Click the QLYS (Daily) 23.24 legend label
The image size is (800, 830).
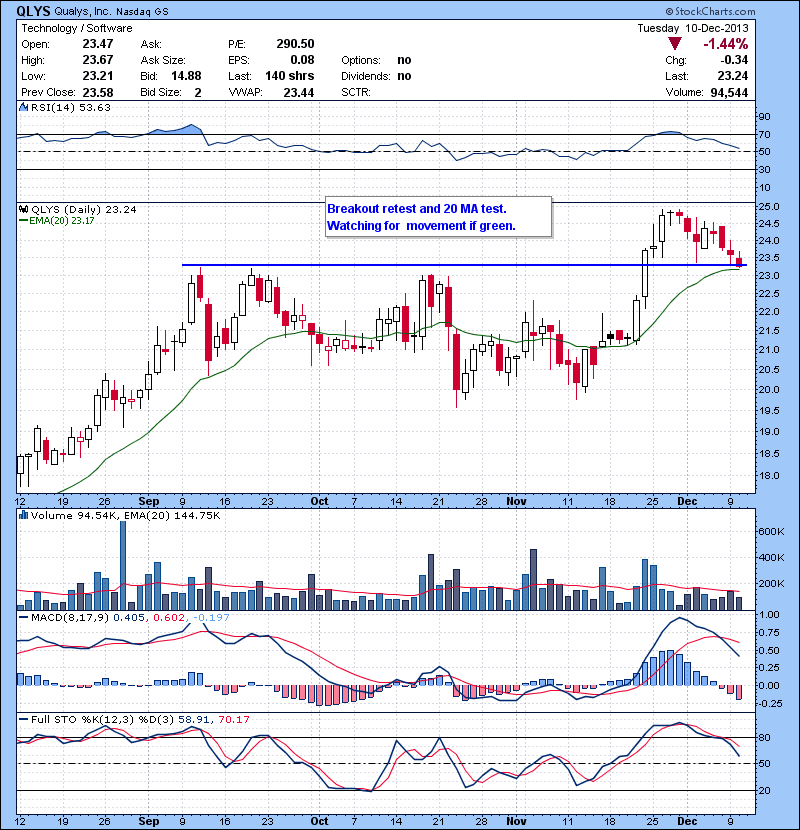coord(84,210)
